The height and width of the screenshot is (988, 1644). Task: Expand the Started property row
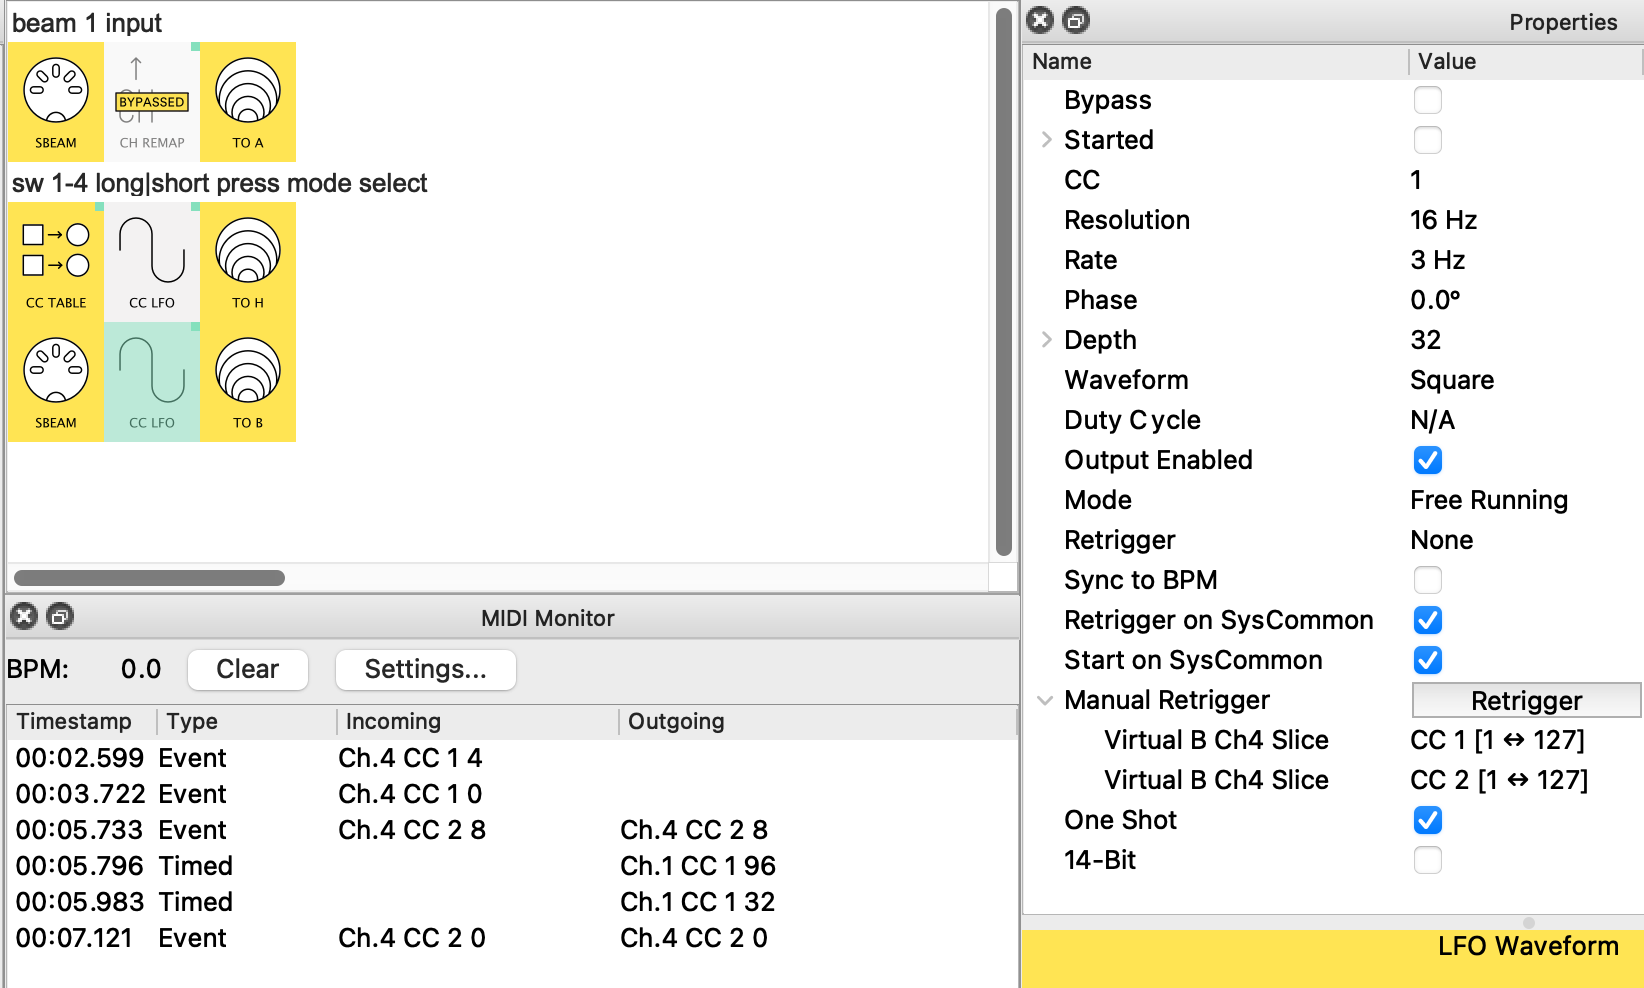(1046, 140)
